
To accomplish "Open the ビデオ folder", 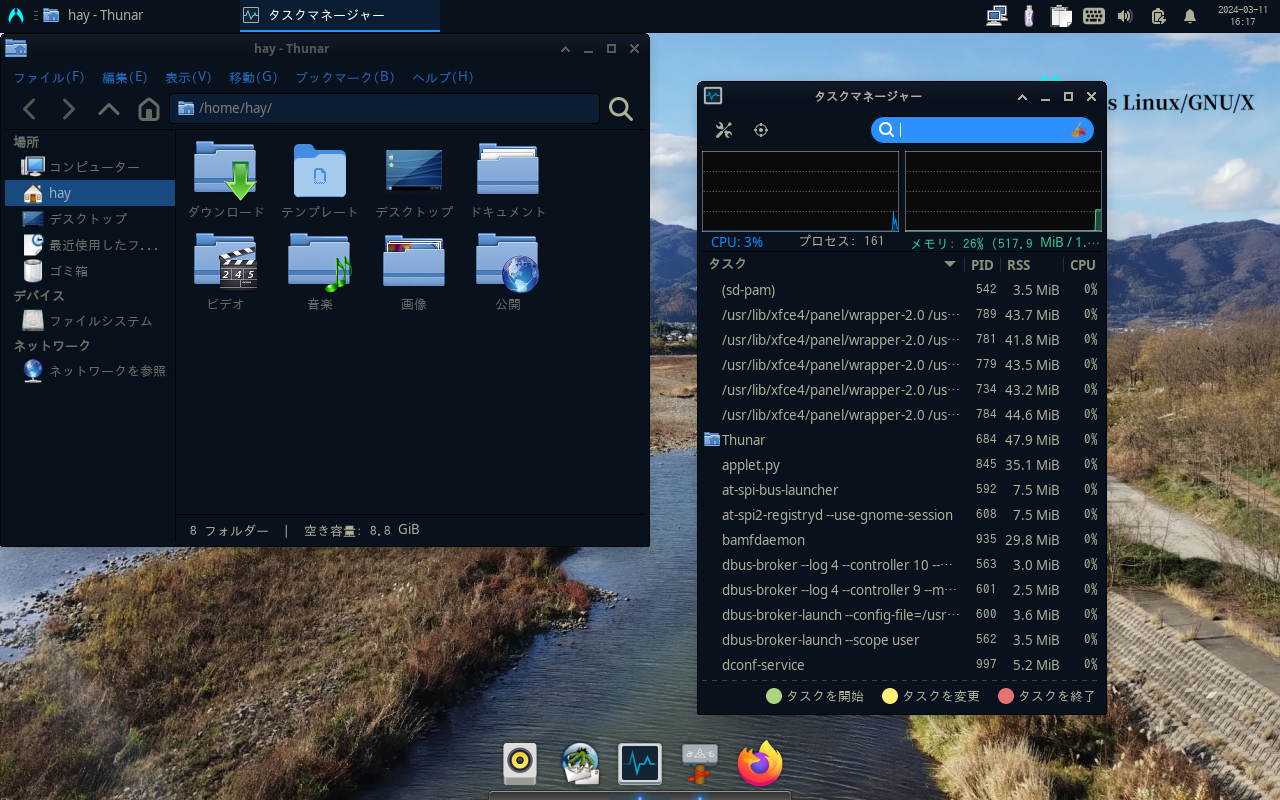I will coord(226,272).
